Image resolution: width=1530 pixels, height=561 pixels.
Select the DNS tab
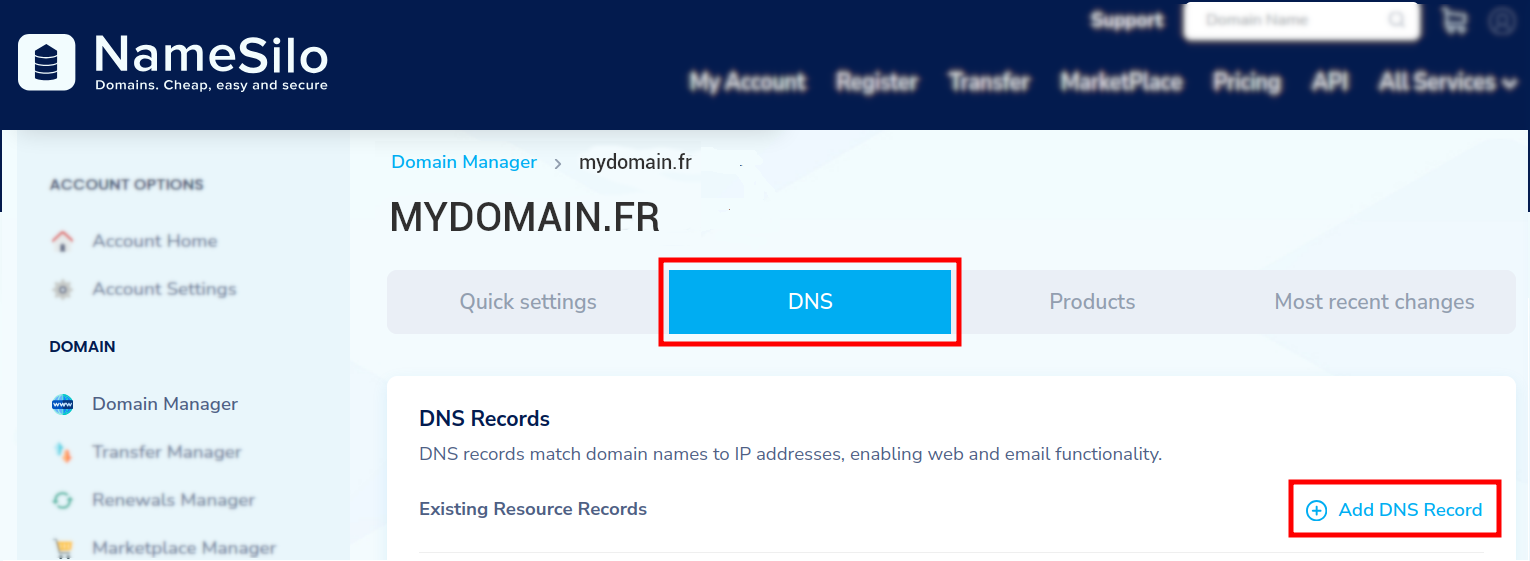pyautogui.click(x=810, y=302)
